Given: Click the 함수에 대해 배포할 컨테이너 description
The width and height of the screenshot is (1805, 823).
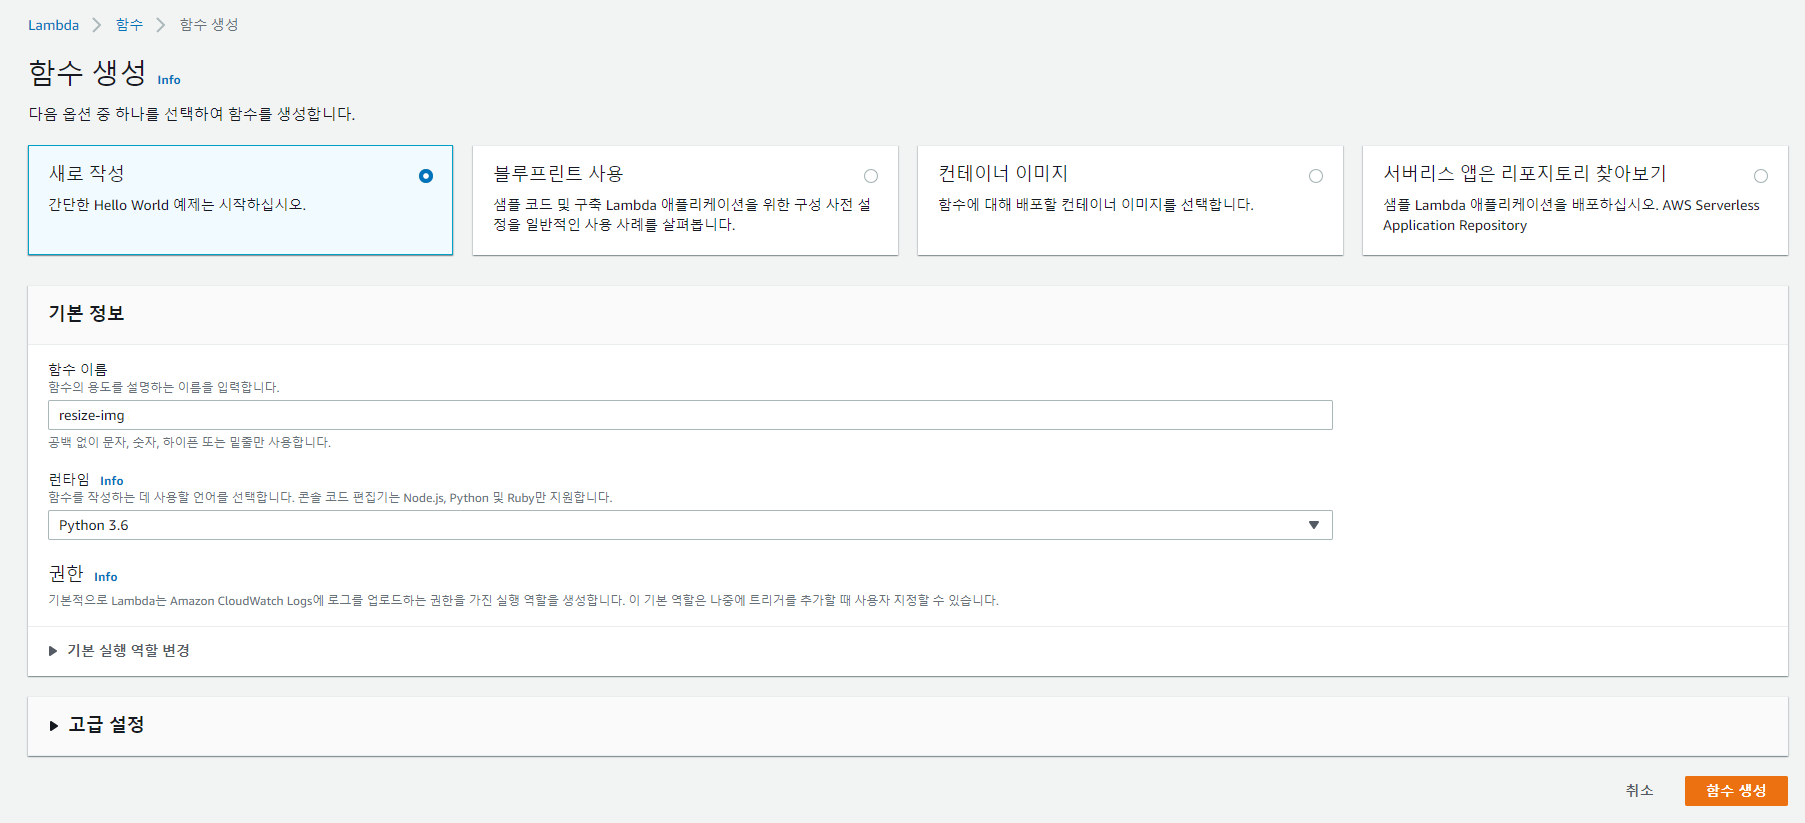Looking at the screenshot, I should point(1096,205).
